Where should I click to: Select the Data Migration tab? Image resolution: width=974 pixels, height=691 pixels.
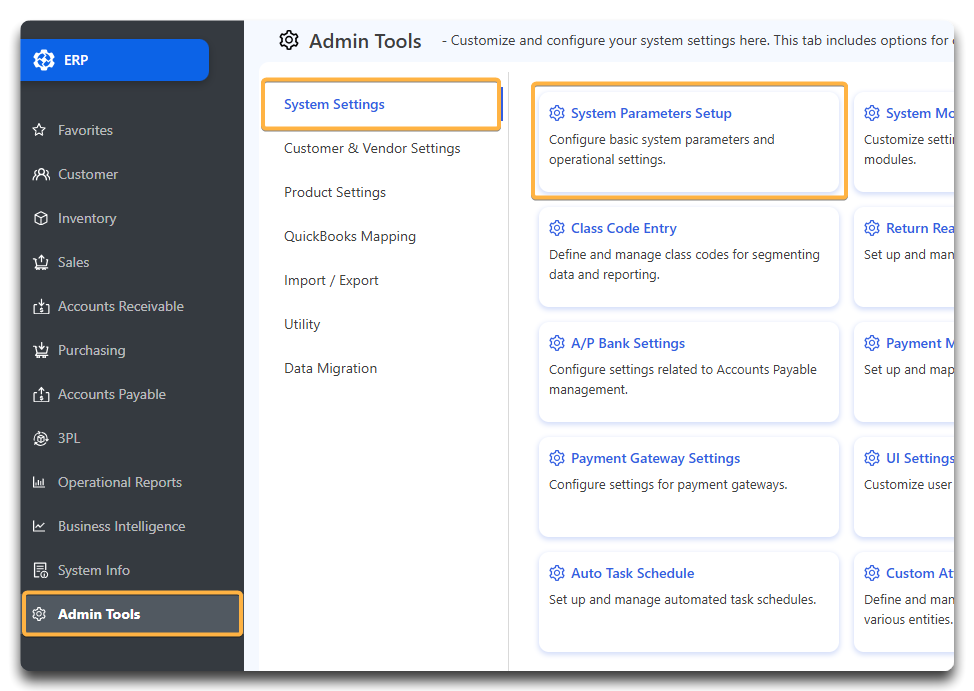pos(330,368)
